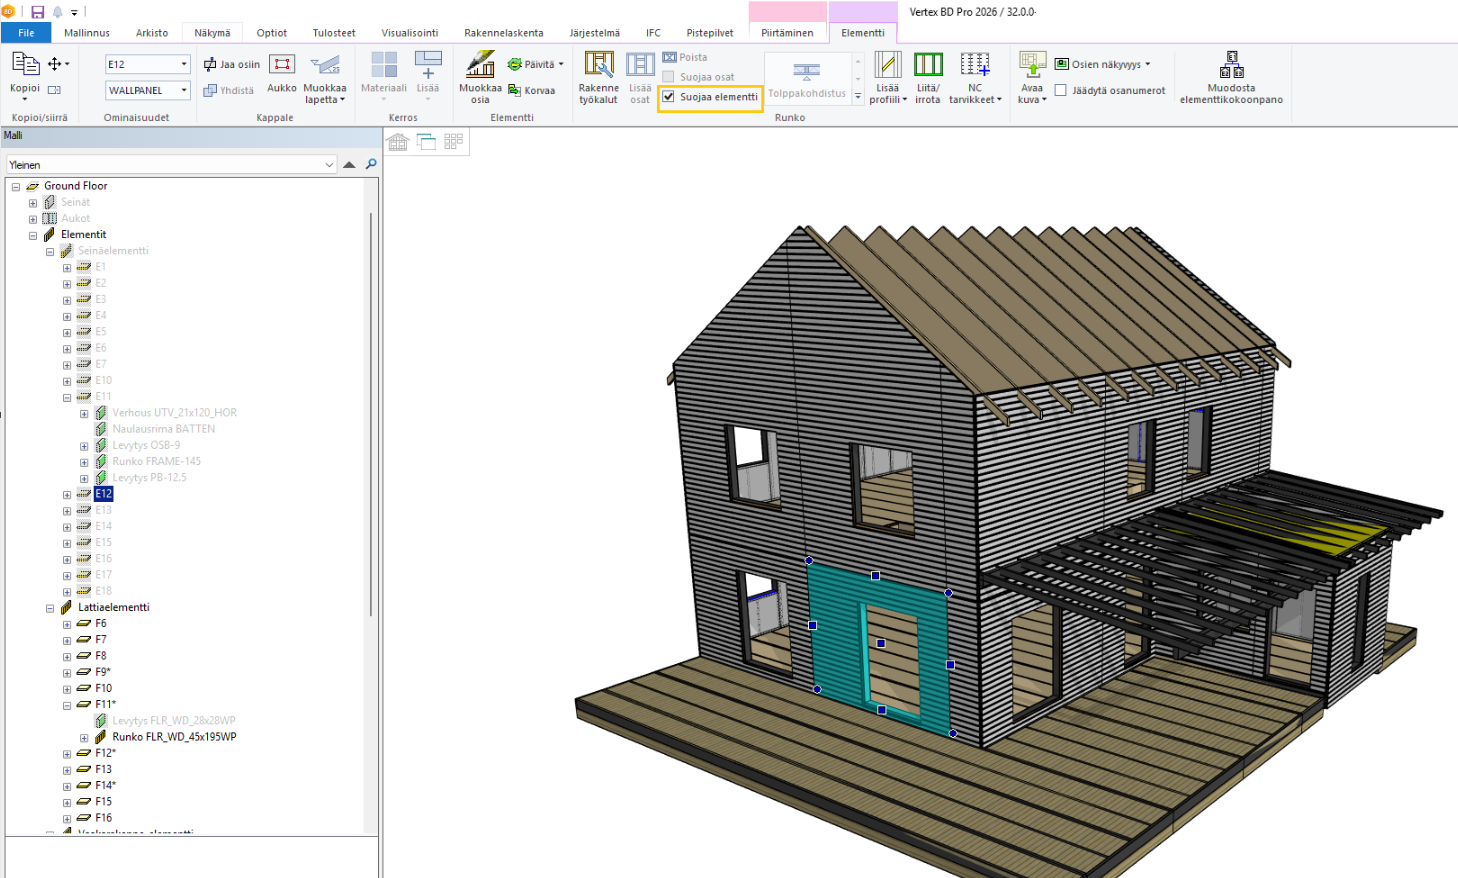This screenshot has height=878, width=1458.
Task: Click the floor plan view icon above viewport
Action: 426,142
